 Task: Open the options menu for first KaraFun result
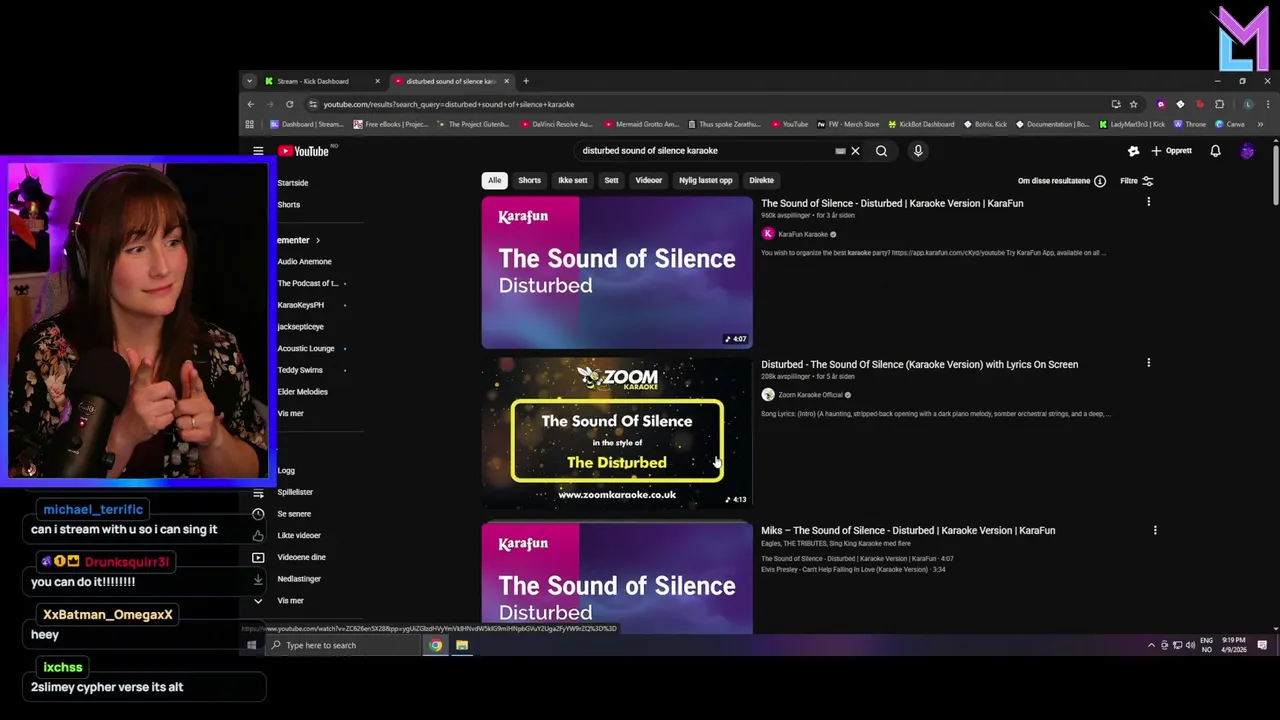tap(1148, 202)
